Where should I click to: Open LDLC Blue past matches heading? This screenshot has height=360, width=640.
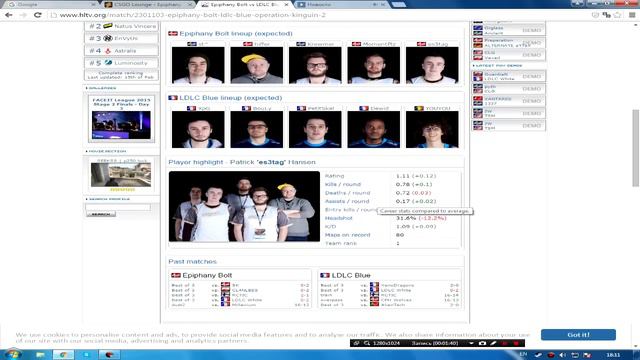pyautogui.click(x=351, y=276)
